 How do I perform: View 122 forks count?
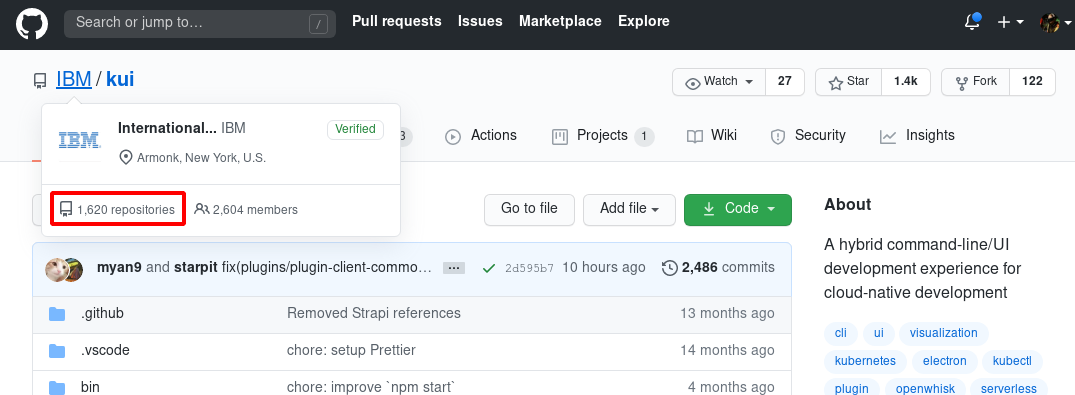tap(1032, 82)
